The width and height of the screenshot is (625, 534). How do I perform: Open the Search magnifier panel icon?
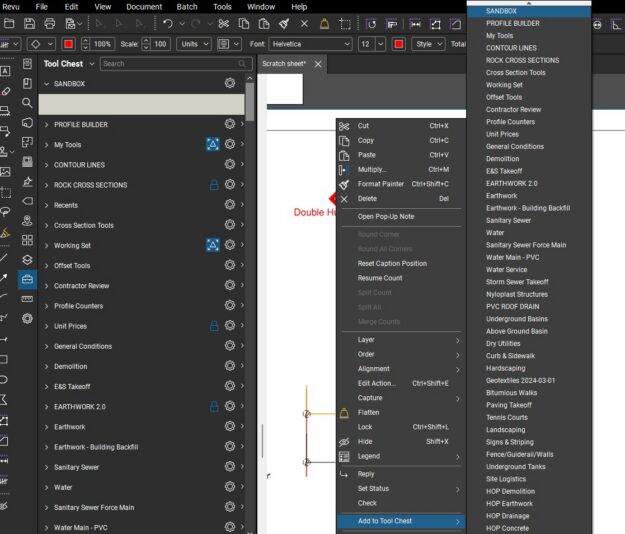point(27,103)
